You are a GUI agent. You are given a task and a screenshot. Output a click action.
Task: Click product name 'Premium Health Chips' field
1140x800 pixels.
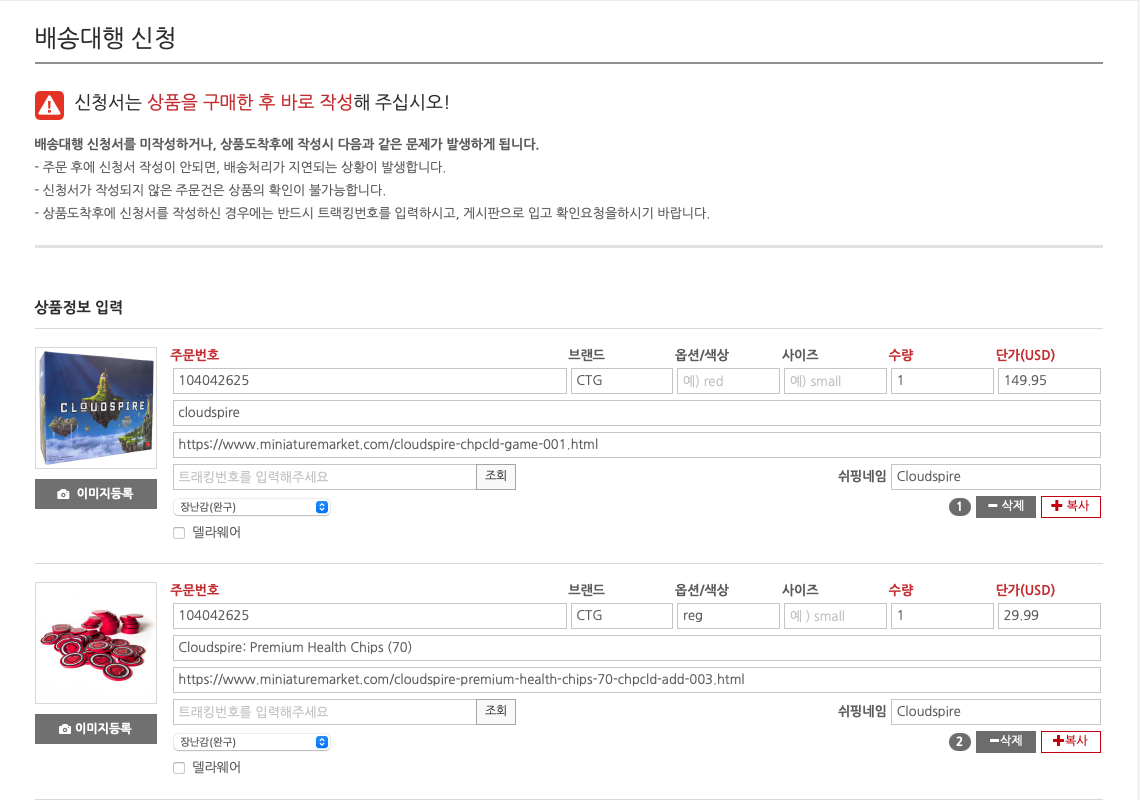coord(636,648)
